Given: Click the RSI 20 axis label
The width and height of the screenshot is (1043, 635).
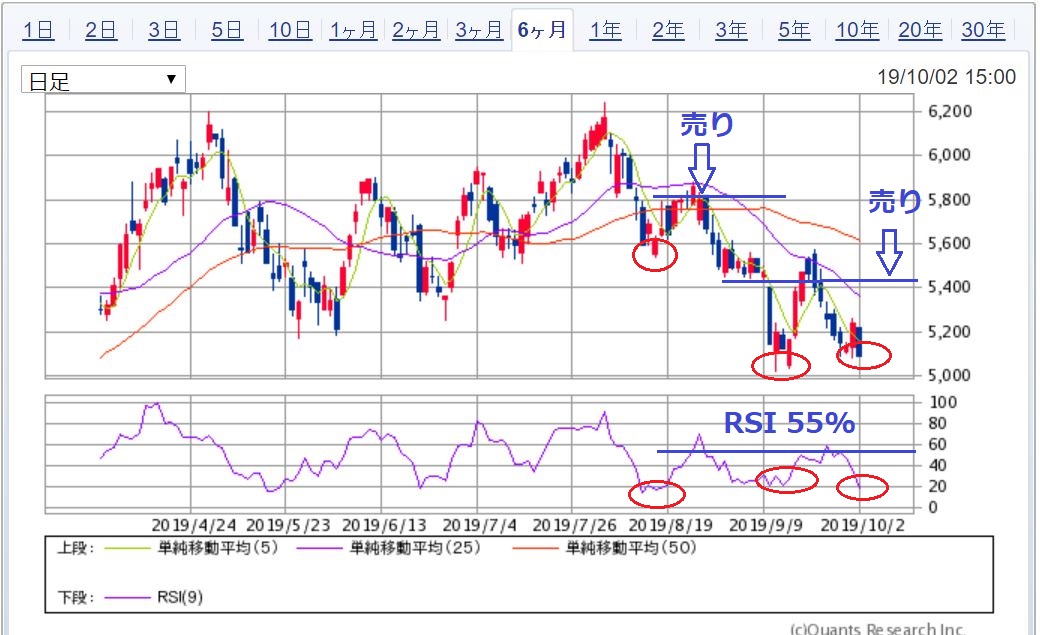Looking at the screenshot, I should [x=937, y=486].
